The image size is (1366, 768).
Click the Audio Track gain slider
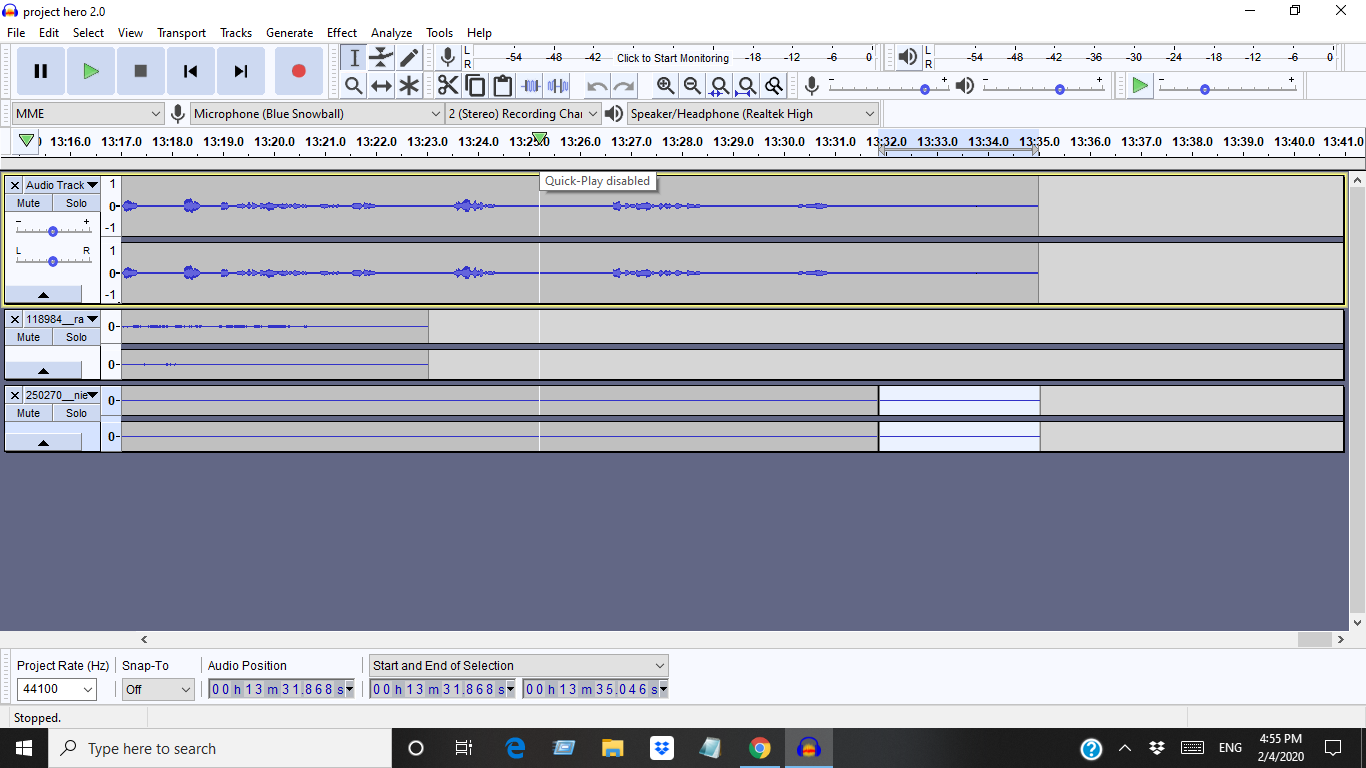(x=53, y=231)
